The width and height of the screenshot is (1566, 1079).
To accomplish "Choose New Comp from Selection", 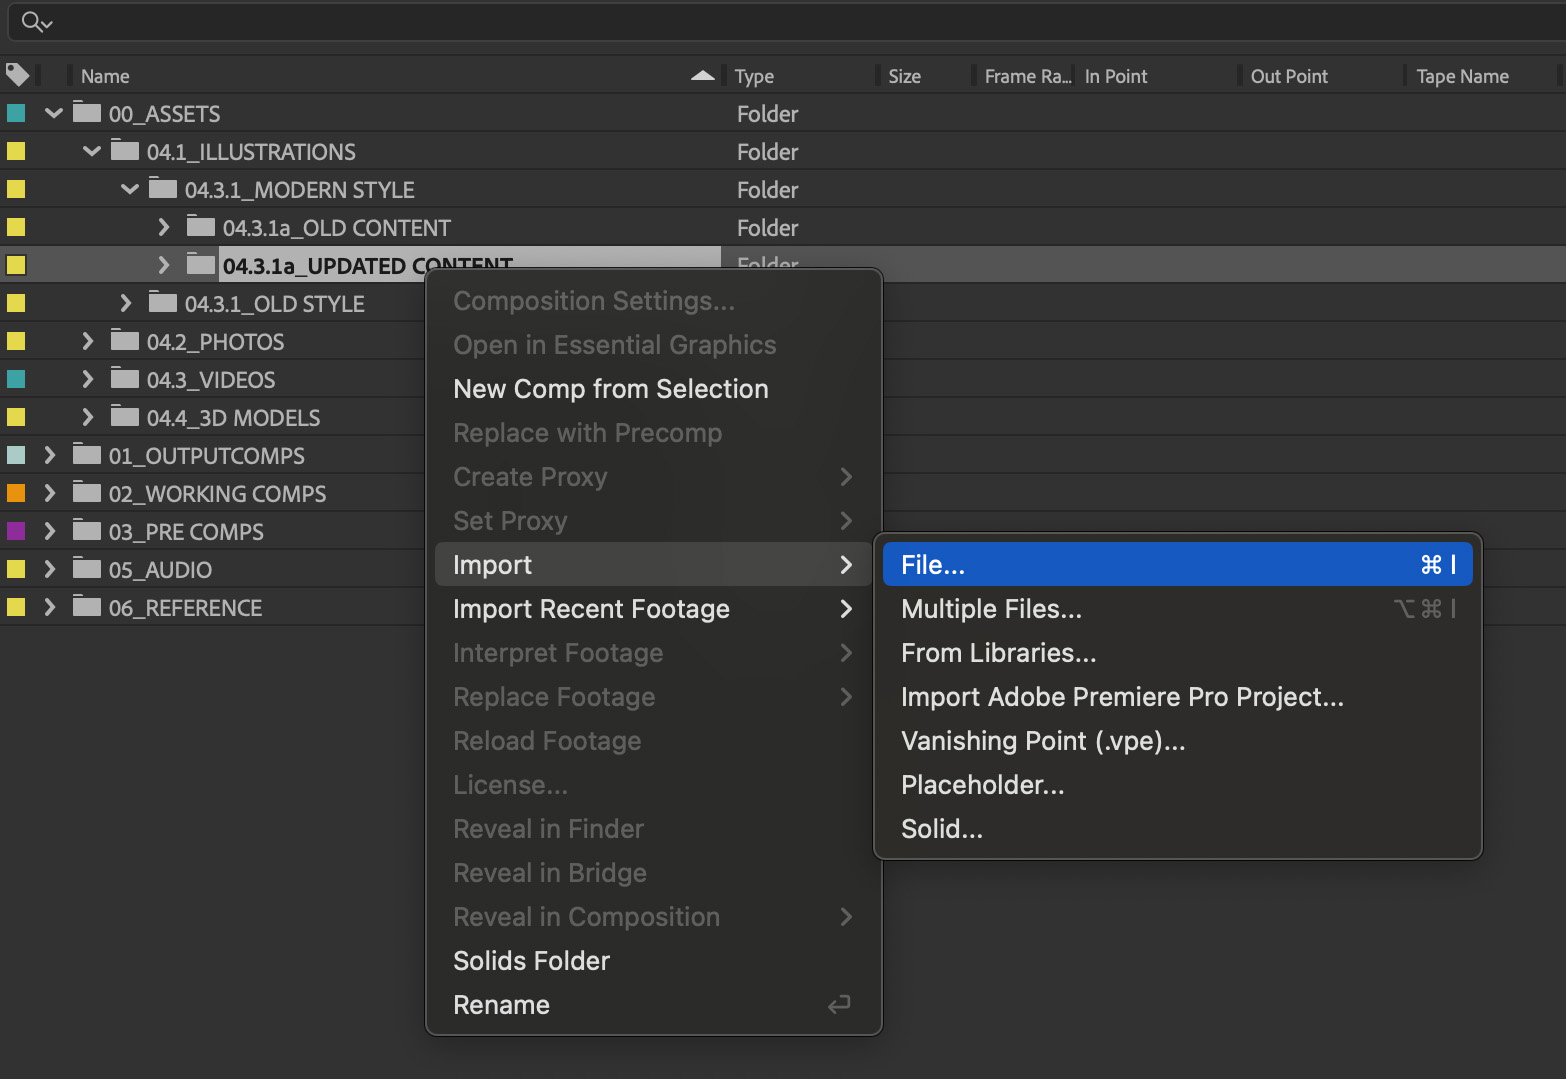I will [611, 388].
